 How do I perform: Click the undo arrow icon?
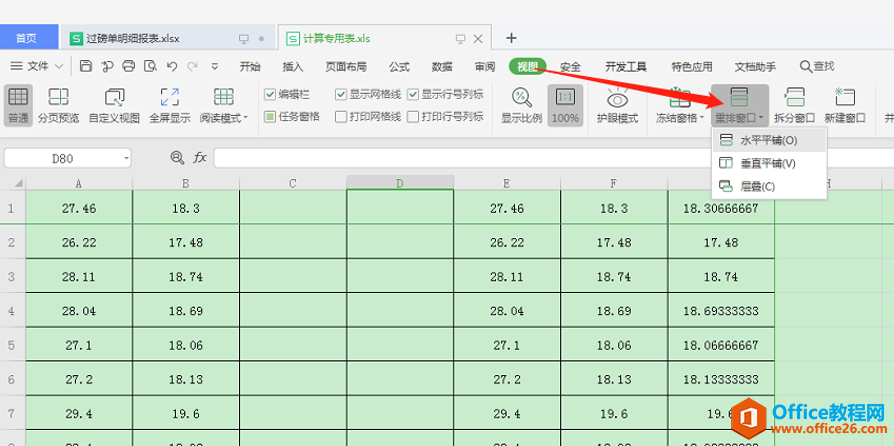pos(172,67)
